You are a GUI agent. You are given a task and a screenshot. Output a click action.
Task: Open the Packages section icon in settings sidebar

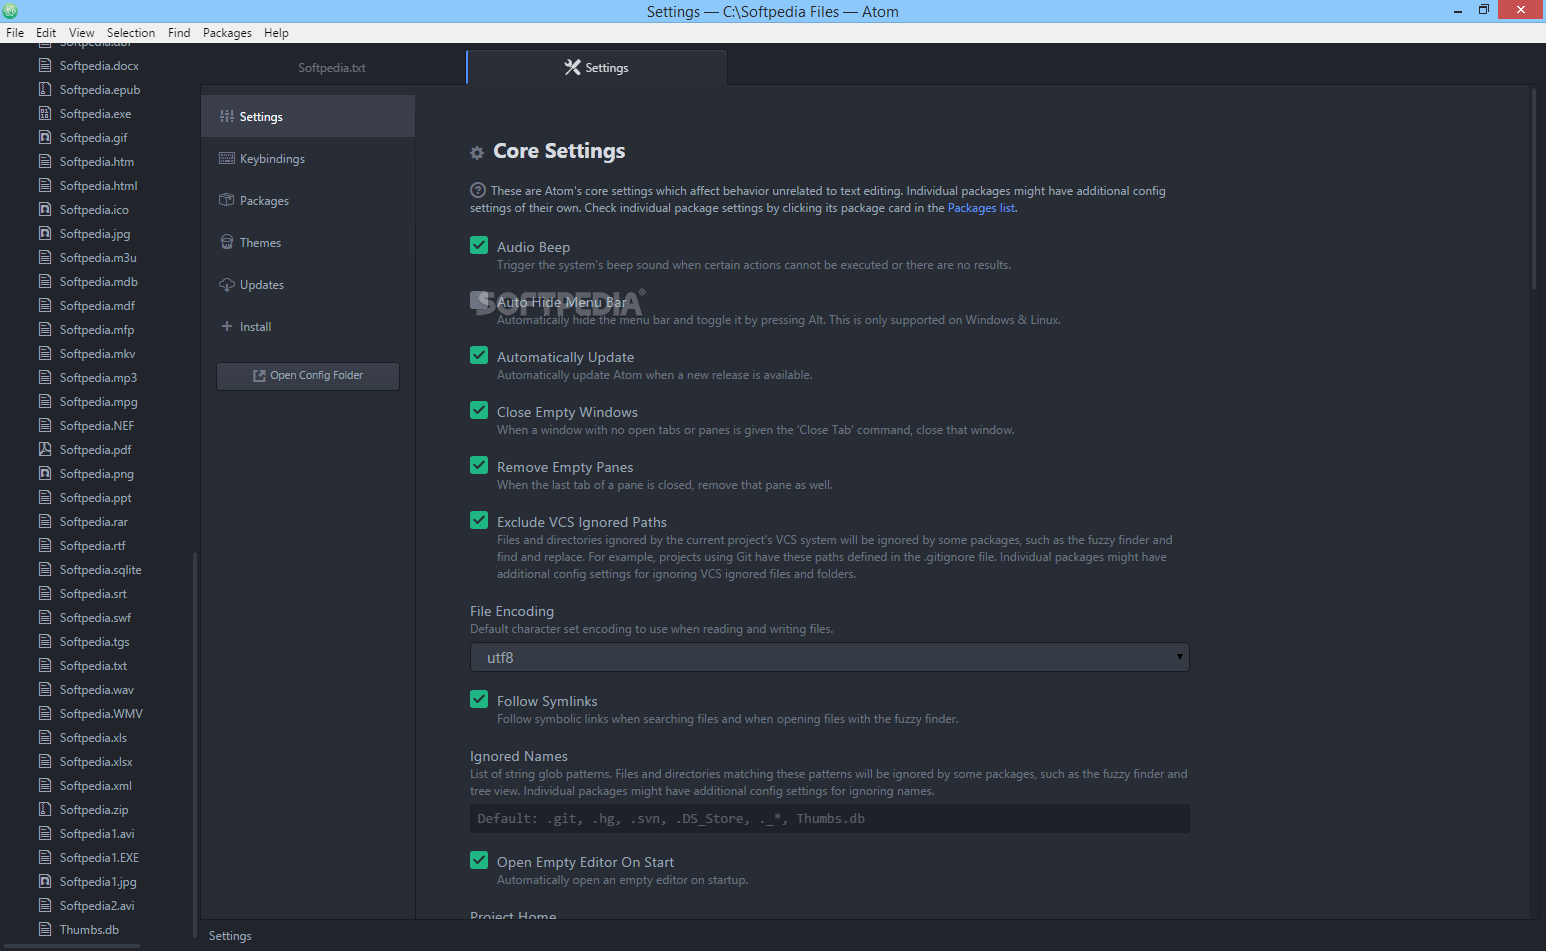tap(226, 200)
